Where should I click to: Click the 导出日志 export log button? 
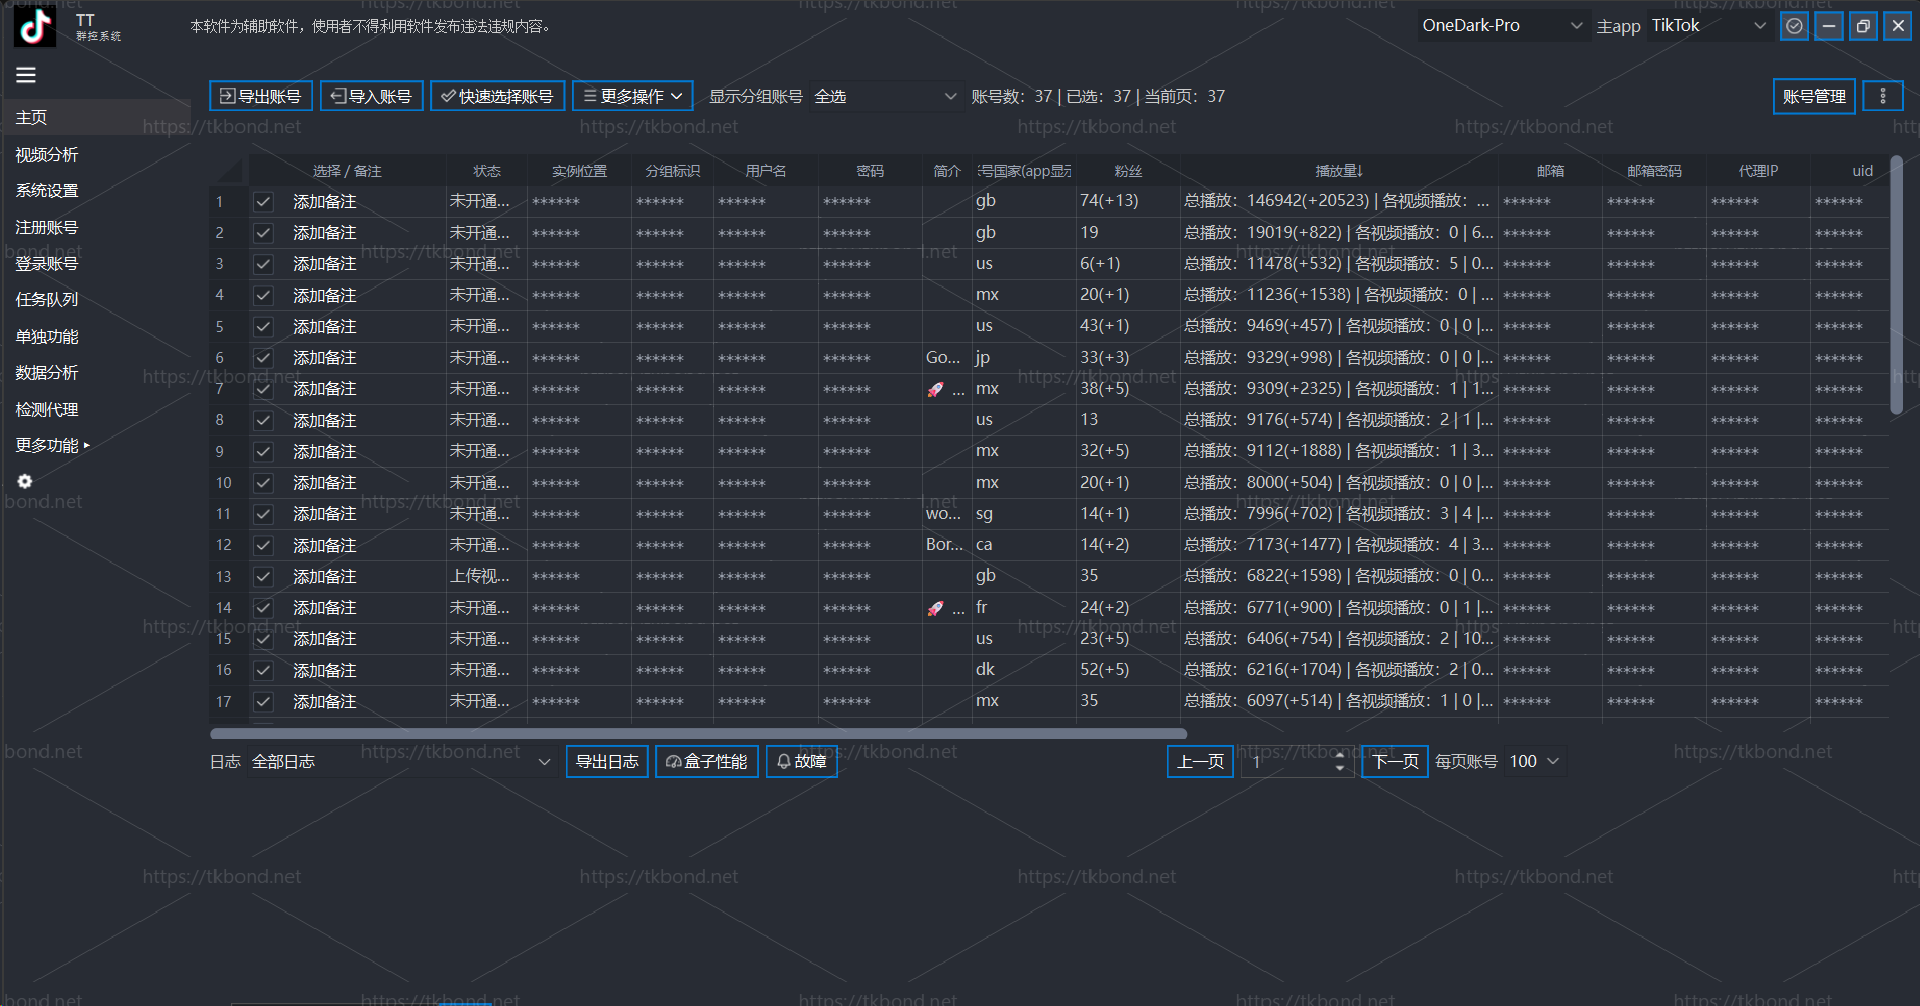click(x=607, y=762)
